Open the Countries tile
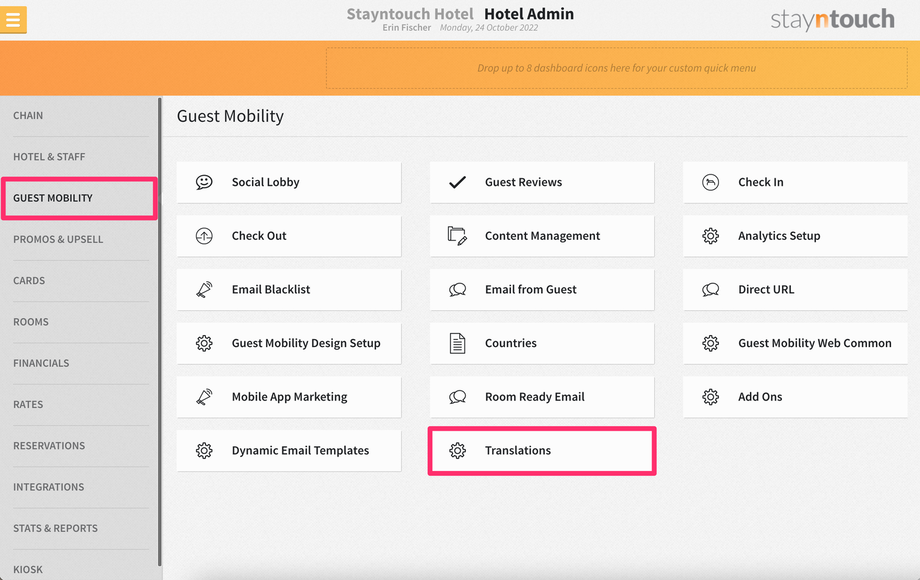 [x=542, y=343]
